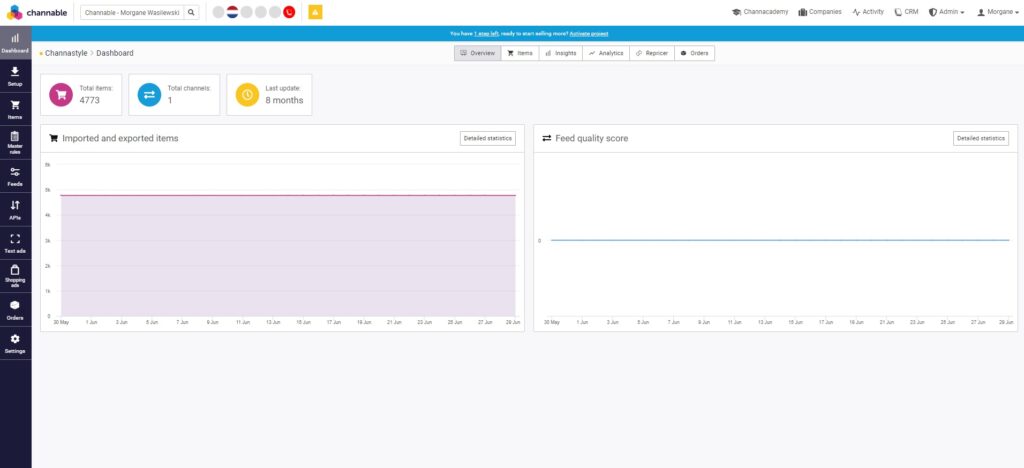Expand the Admin dropdown menu
The height and width of the screenshot is (468, 1024).
coord(946,12)
